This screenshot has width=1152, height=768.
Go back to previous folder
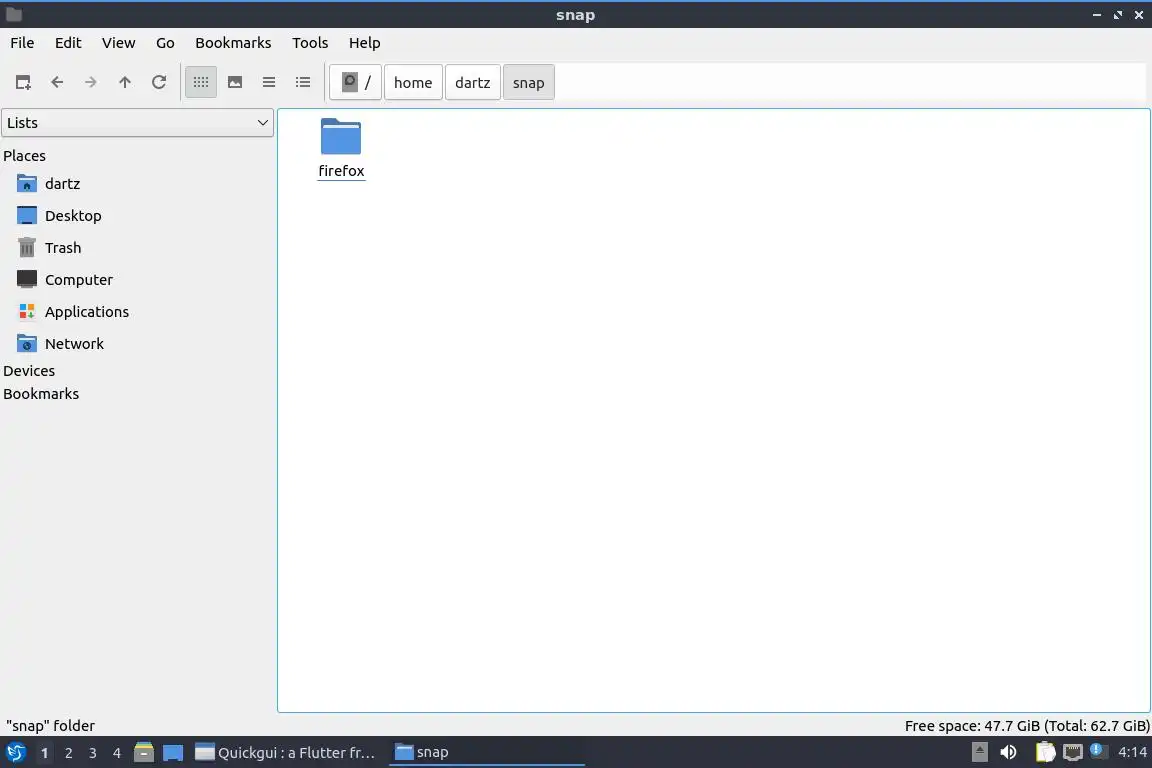(57, 82)
